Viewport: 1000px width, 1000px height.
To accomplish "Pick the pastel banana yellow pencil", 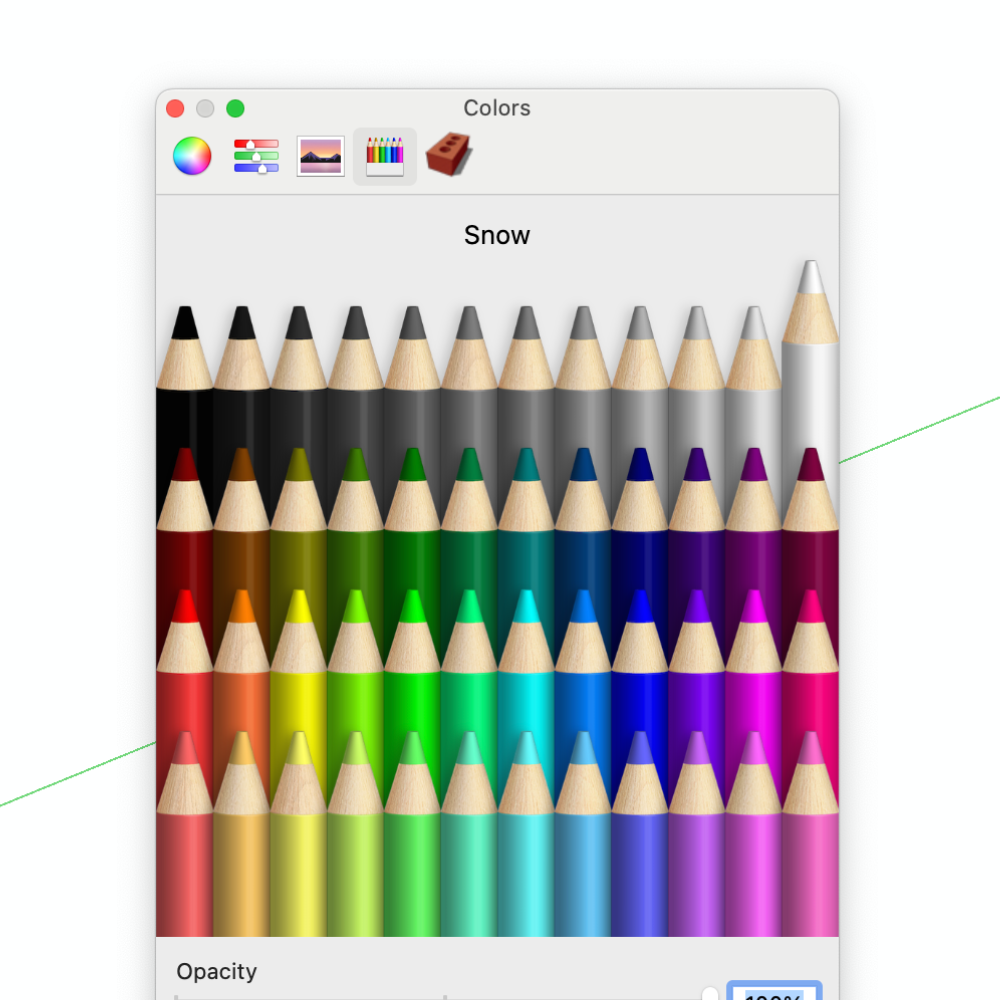I will 298,833.
